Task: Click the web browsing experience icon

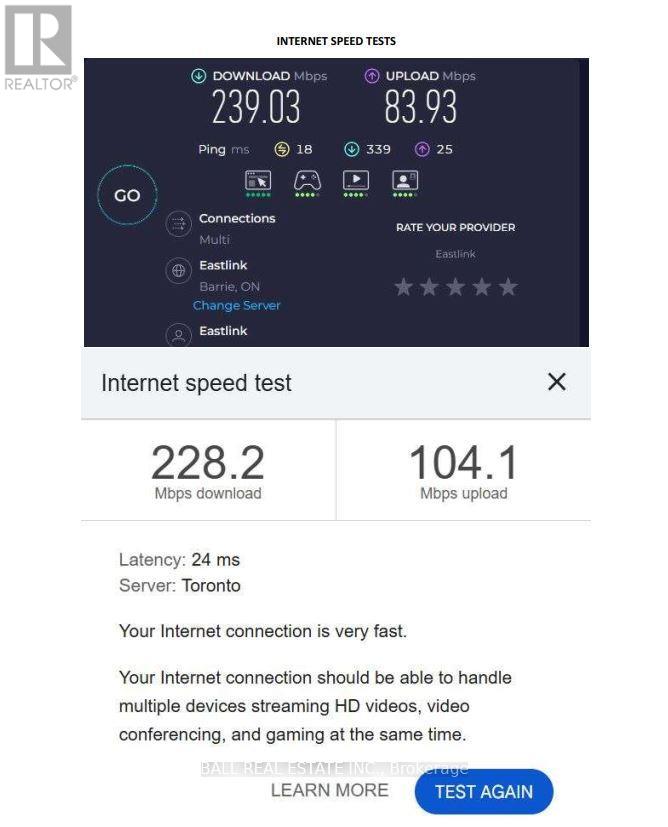Action: (x=258, y=181)
